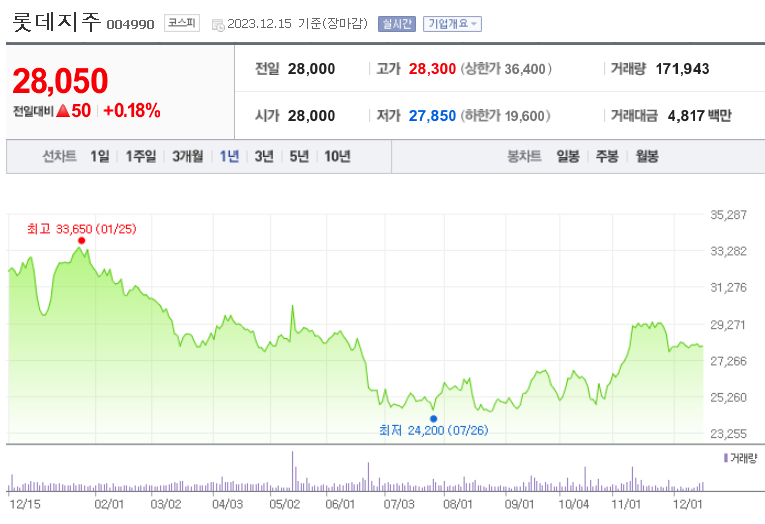Click the 코스피 market badge
Screen dimensions: 765x524
[181, 23]
